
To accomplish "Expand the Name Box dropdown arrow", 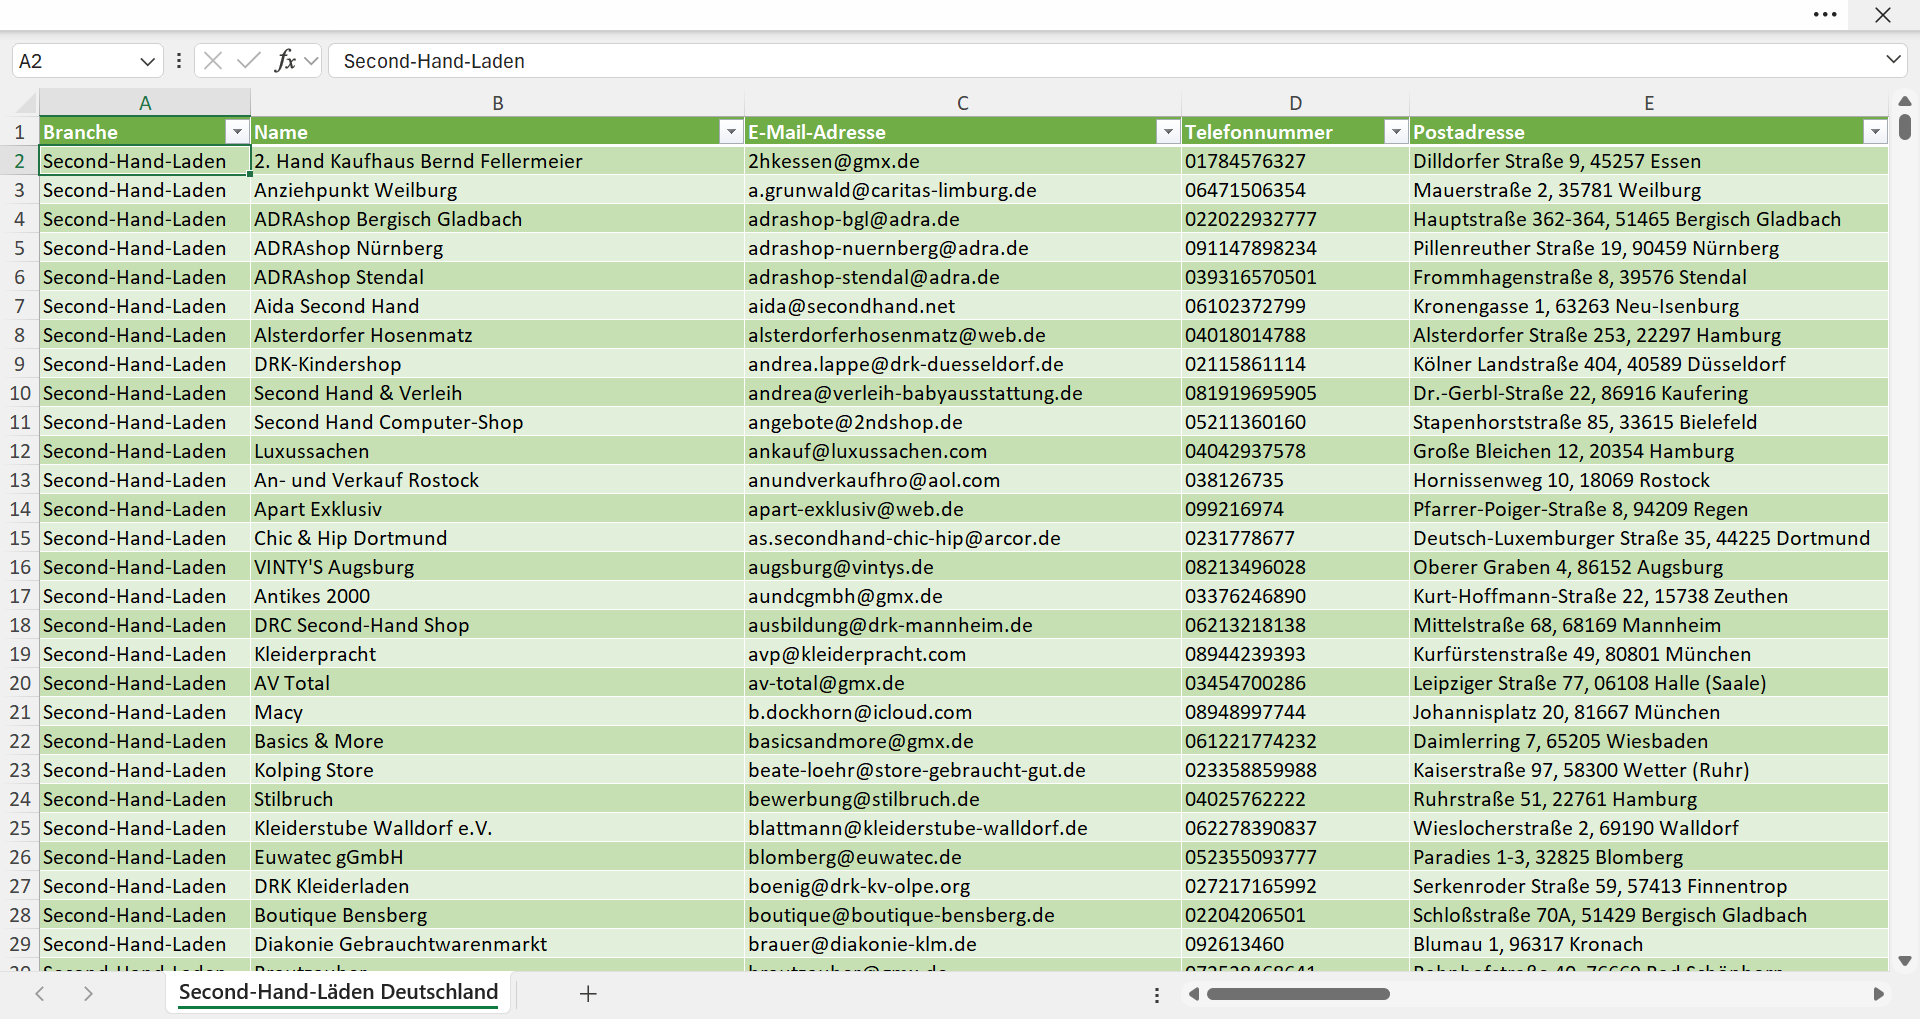I will pyautogui.click(x=147, y=61).
